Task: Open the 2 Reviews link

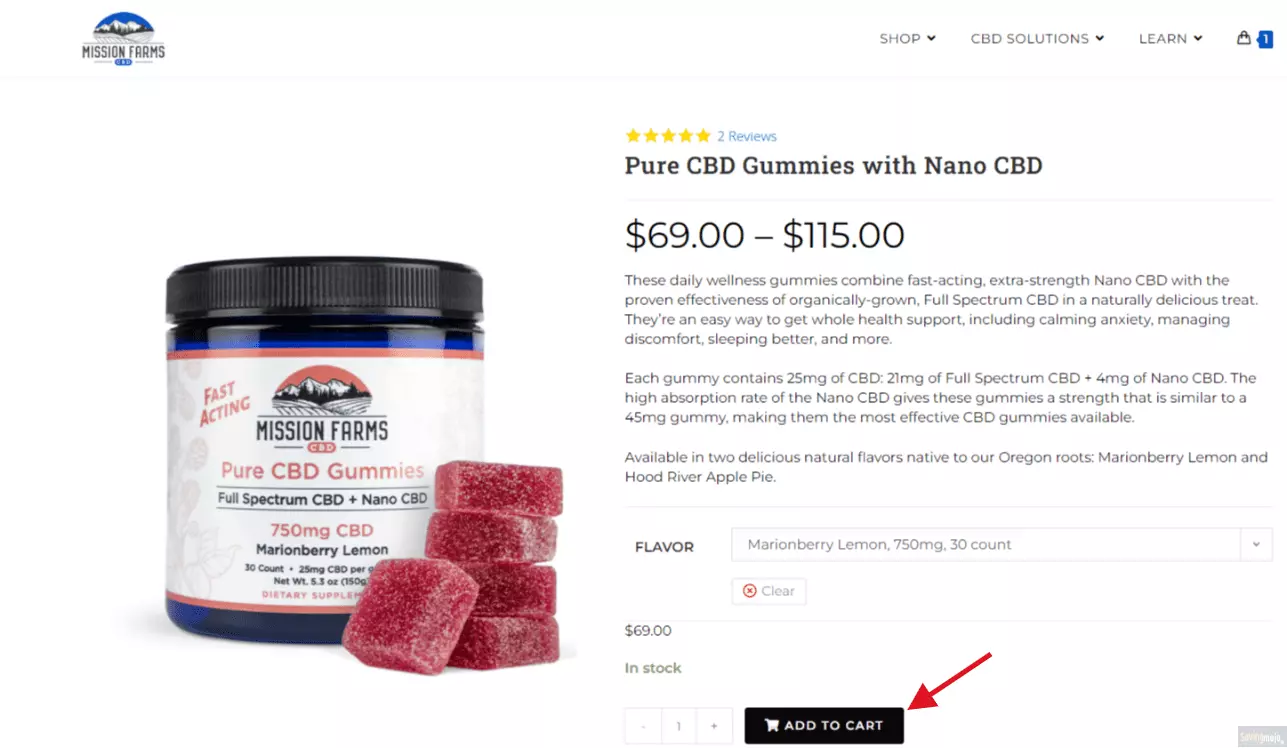Action: (746, 136)
